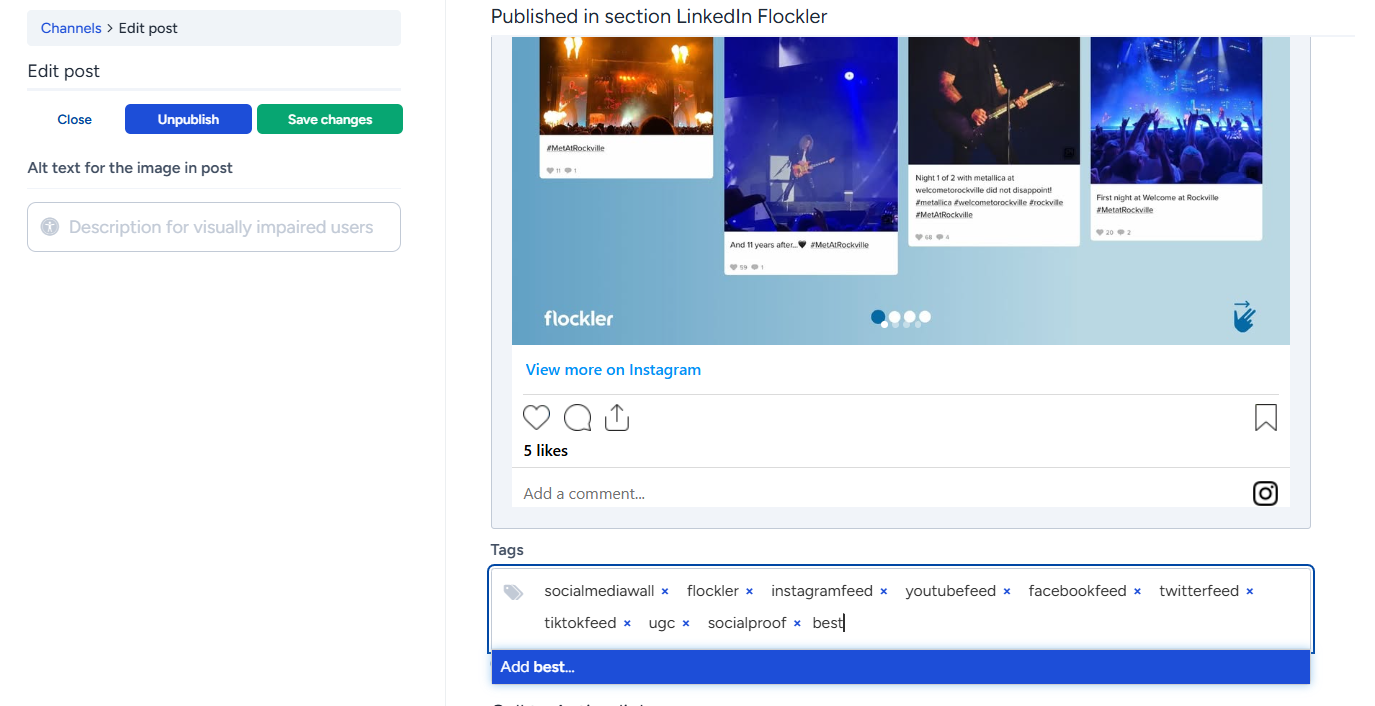Remove the instagramfeed tag

click(x=884, y=592)
